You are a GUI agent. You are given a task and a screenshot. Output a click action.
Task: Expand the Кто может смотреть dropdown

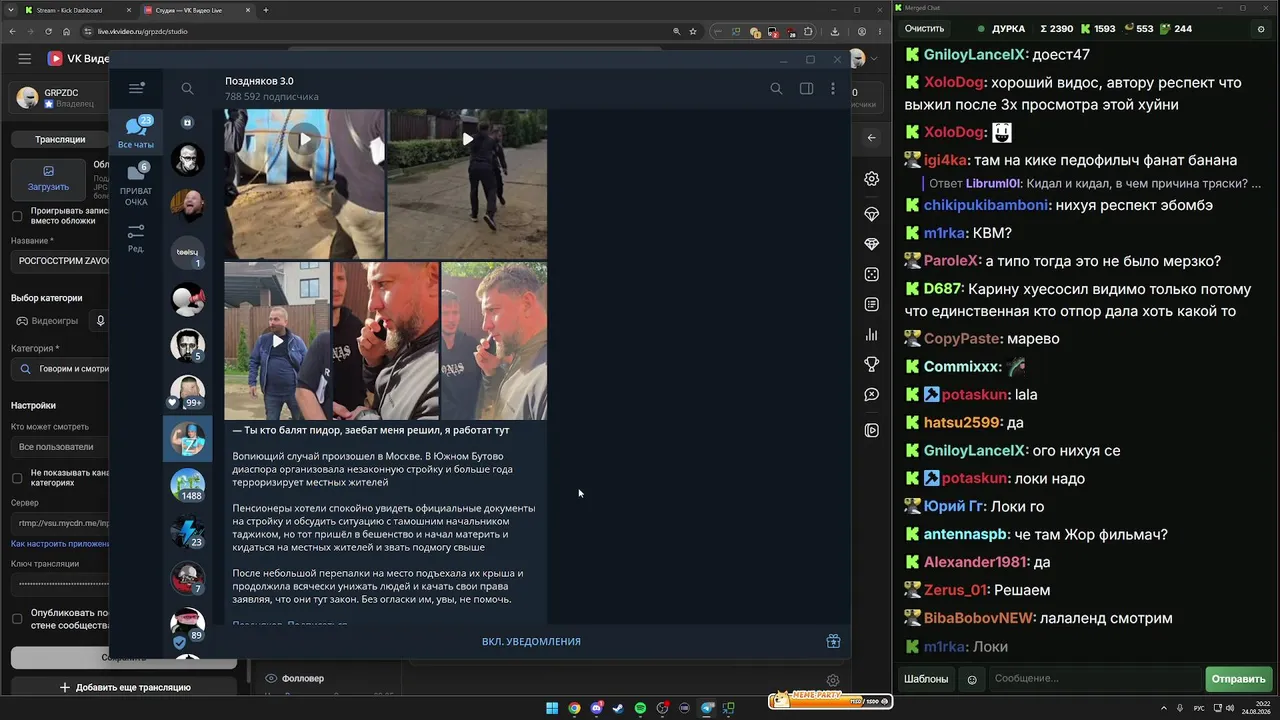click(62, 447)
